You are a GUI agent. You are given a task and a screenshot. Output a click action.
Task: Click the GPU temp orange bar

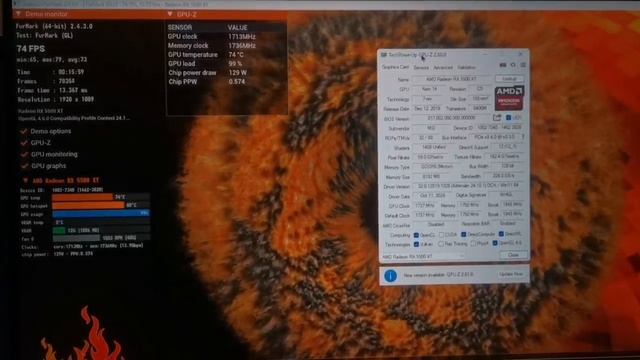pyautogui.click(x=82, y=197)
